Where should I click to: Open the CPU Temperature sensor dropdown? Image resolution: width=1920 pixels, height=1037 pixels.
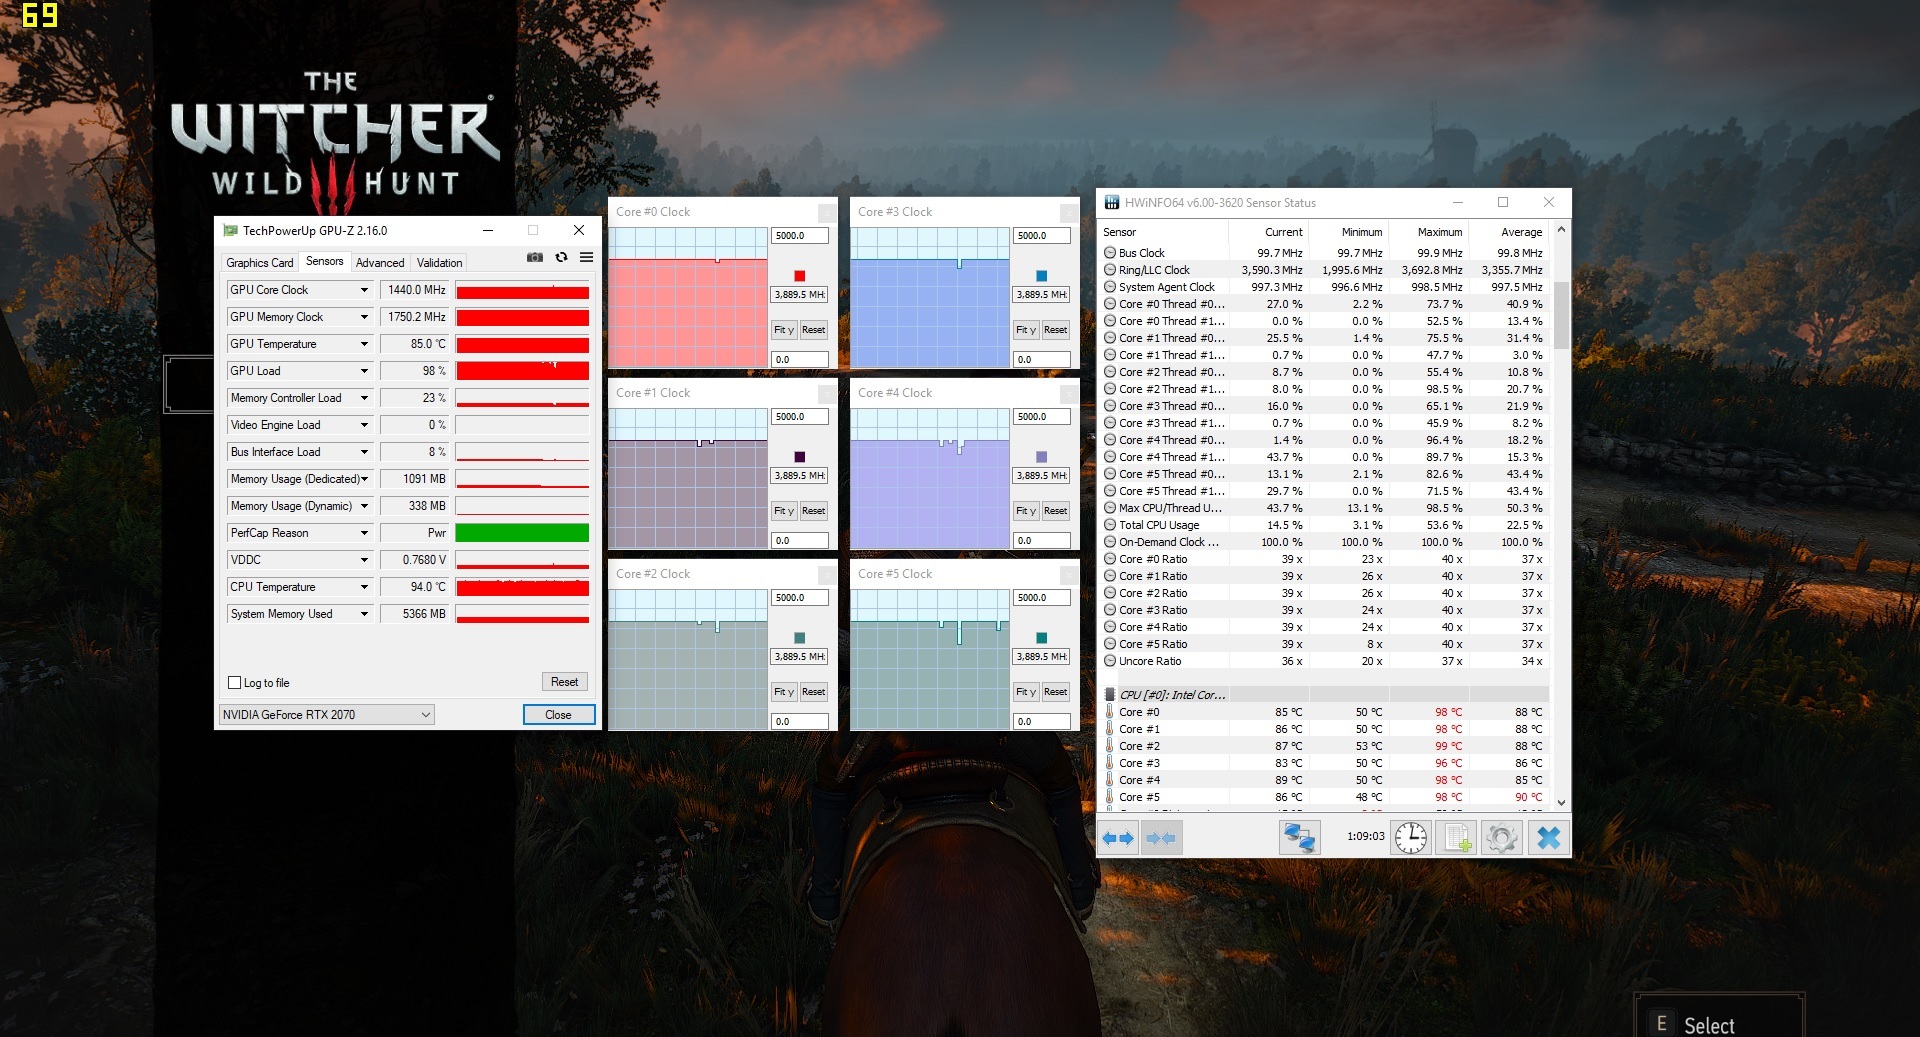(x=364, y=587)
